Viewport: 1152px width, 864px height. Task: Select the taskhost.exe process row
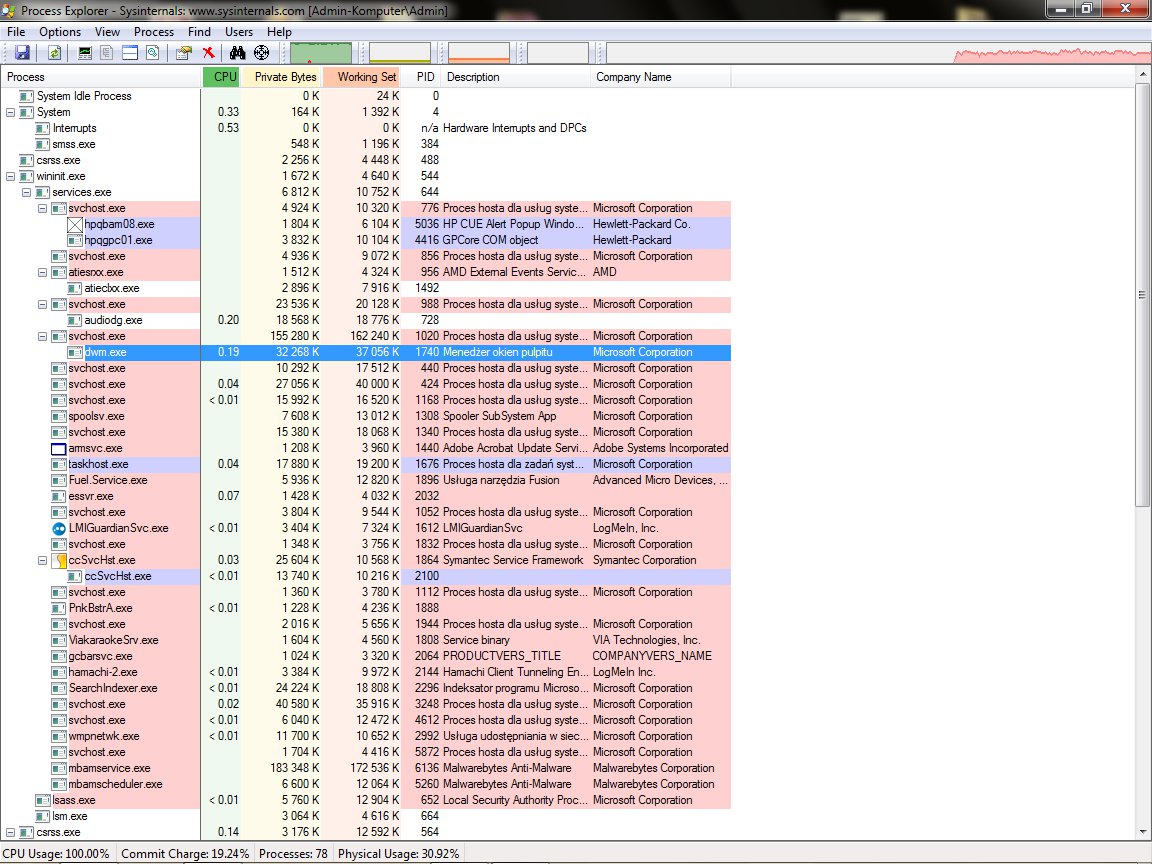coord(366,464)
